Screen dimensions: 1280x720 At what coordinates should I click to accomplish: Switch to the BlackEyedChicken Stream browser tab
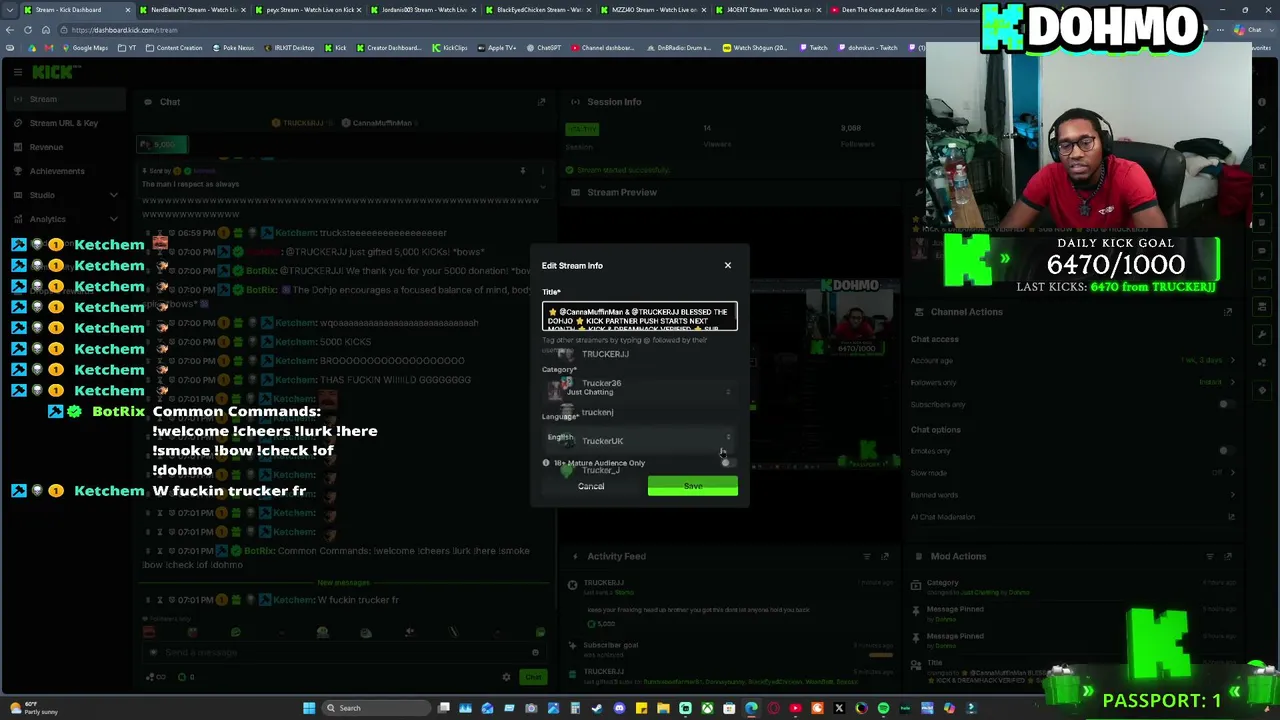(x=539, y=10)
